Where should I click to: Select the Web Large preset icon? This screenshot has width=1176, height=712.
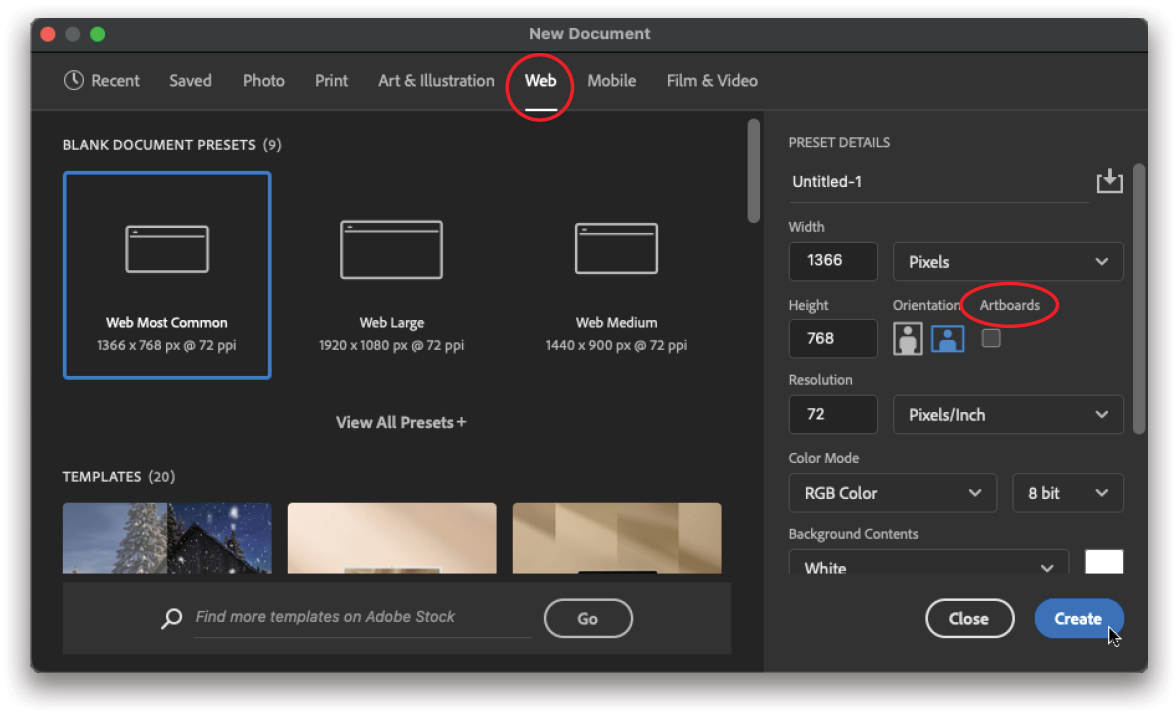[391, 248]
